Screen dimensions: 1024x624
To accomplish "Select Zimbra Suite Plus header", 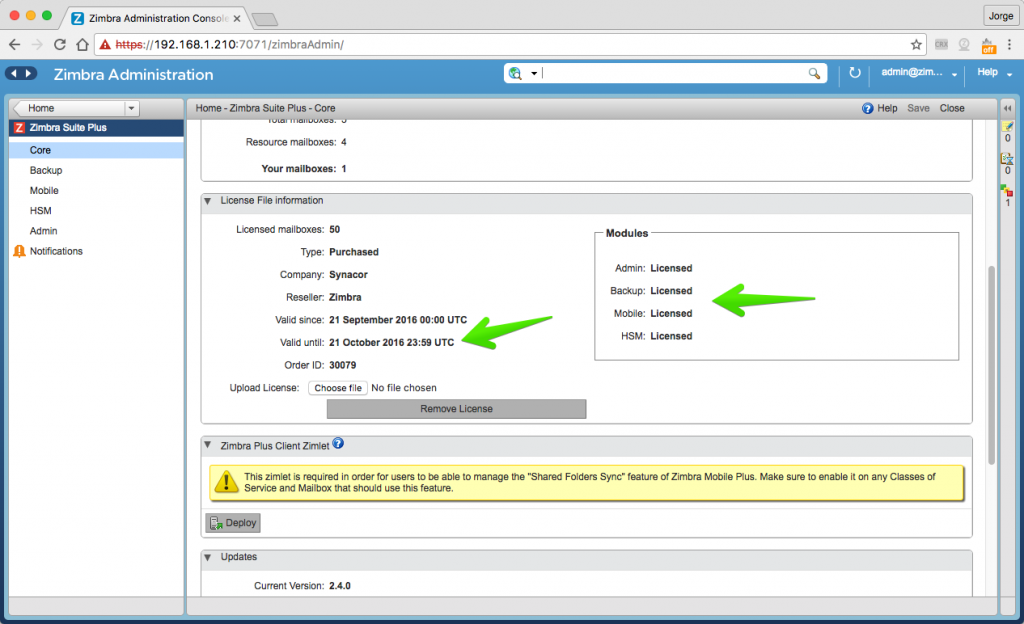I will point(96,128).
